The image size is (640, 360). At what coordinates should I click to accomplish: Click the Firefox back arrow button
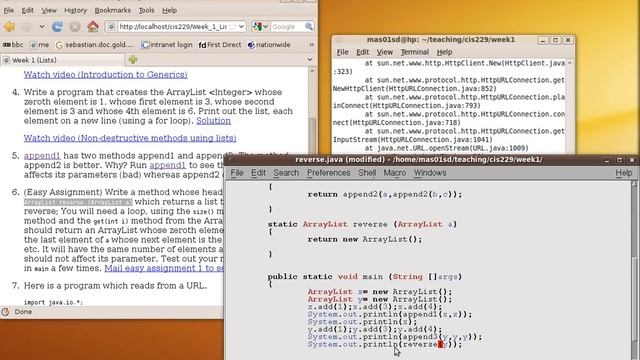[9, 27]
